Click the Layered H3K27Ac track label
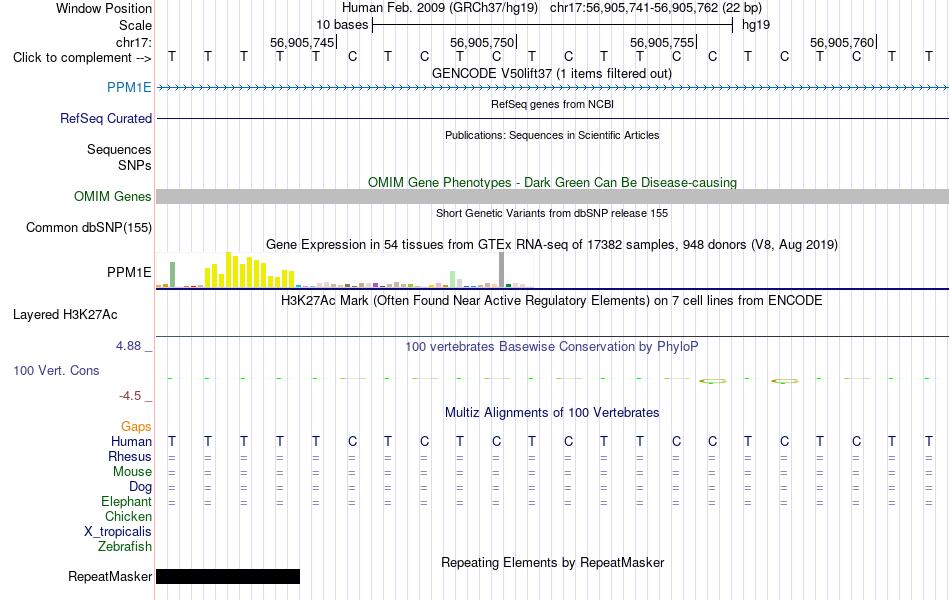950x600 pixels. tap(65, 315)
